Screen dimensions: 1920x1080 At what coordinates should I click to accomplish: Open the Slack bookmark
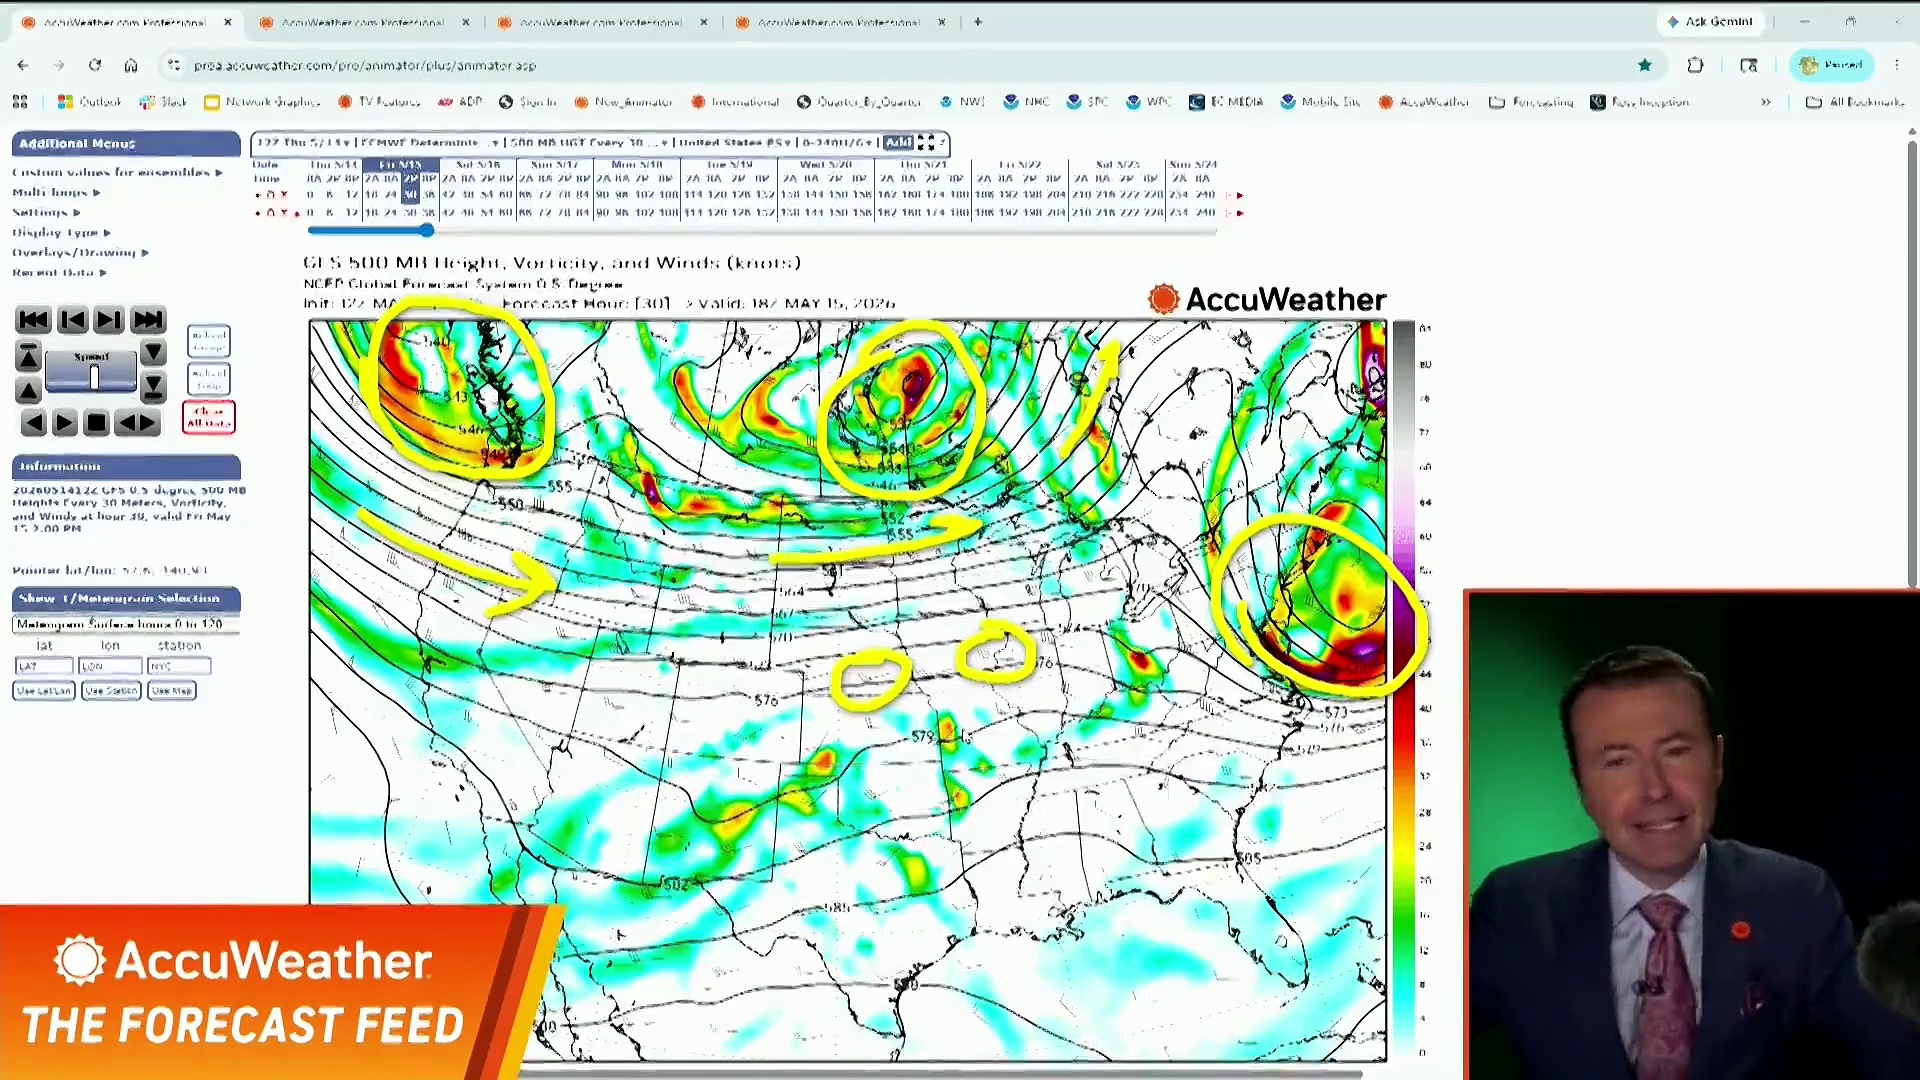pos(163,102)
